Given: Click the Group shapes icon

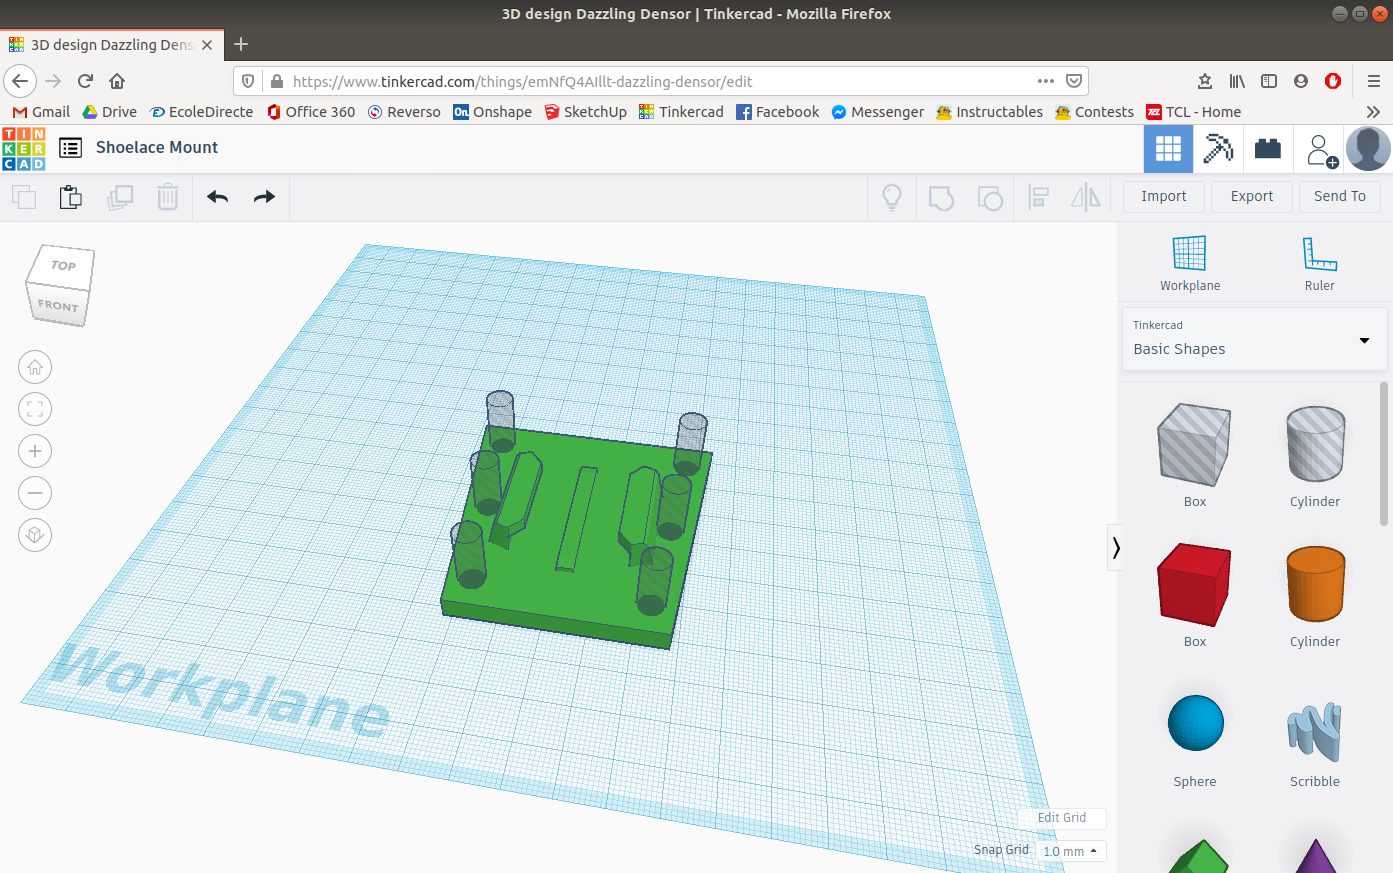Looking at the screenshot, I should point(941,197).
